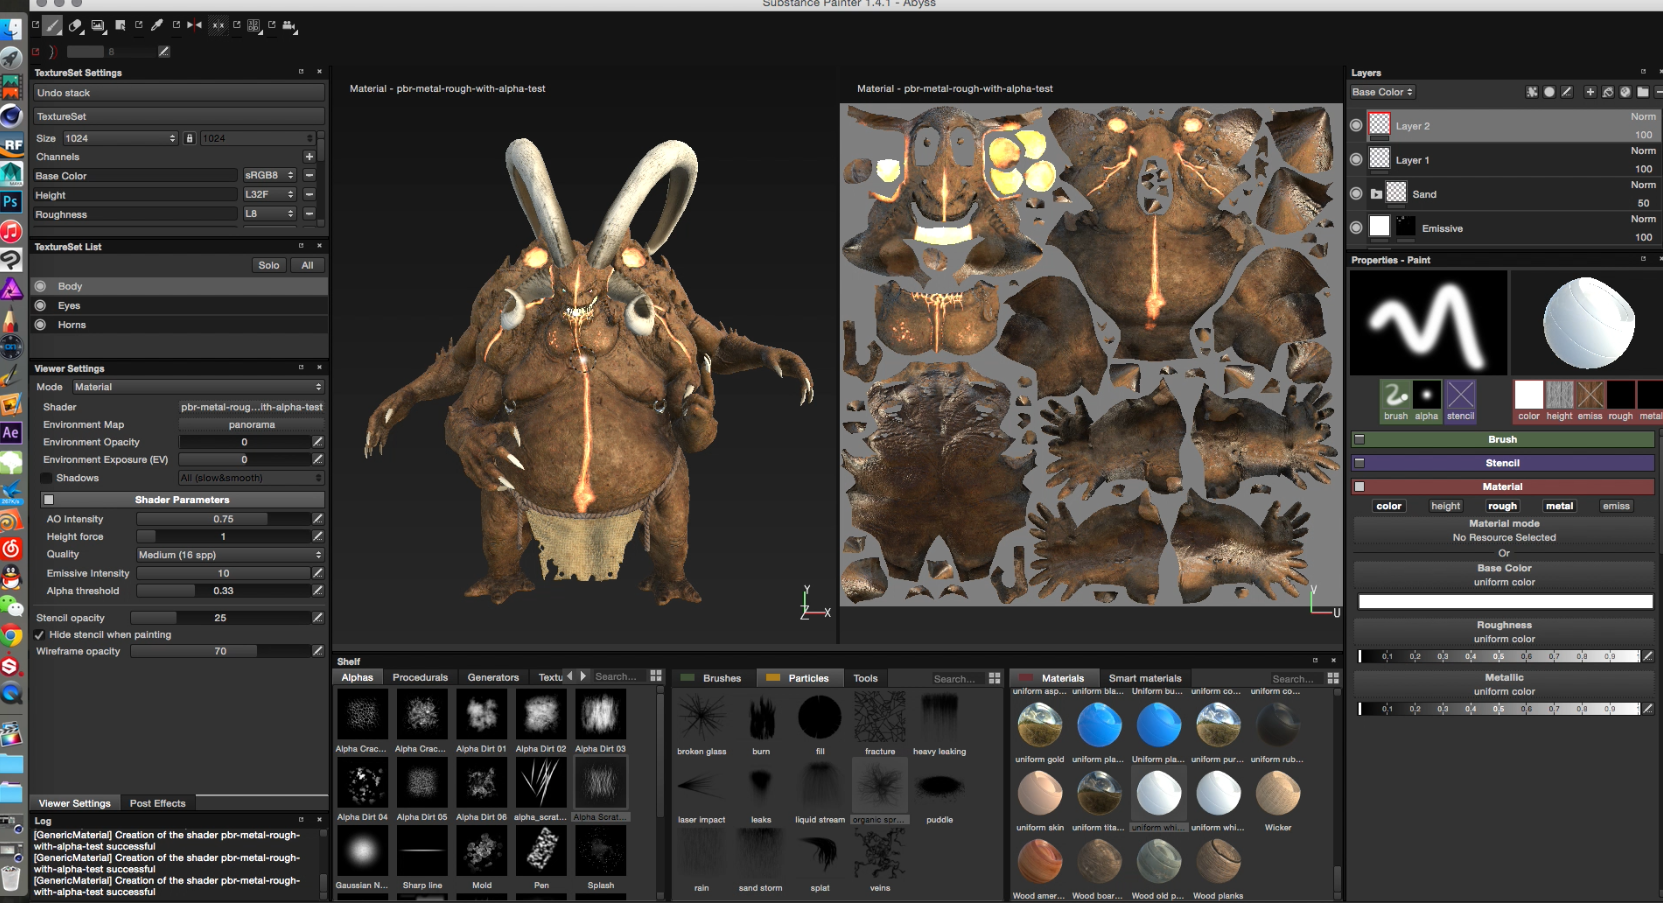This screenshot has width=1663, height=903.
Task: Open the Base Color channel dropdown in Layers
Action: click(x=1382, y=92)
